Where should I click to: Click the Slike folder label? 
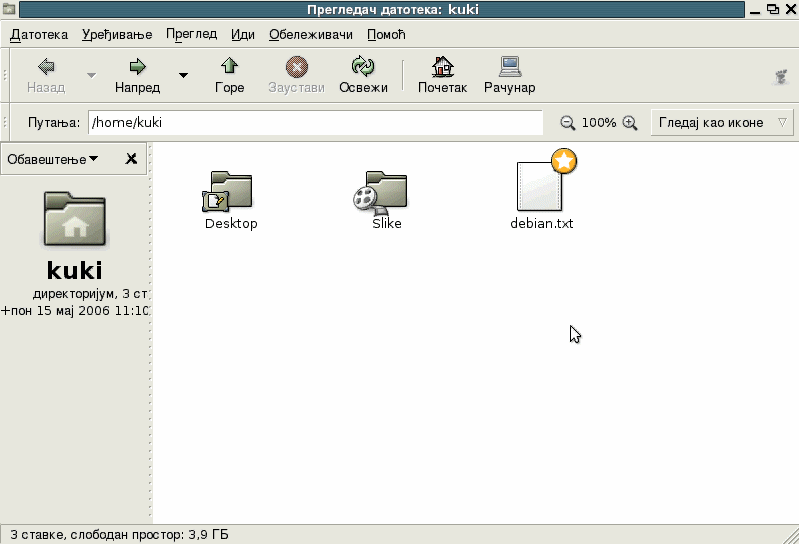(x=387, y=224)
